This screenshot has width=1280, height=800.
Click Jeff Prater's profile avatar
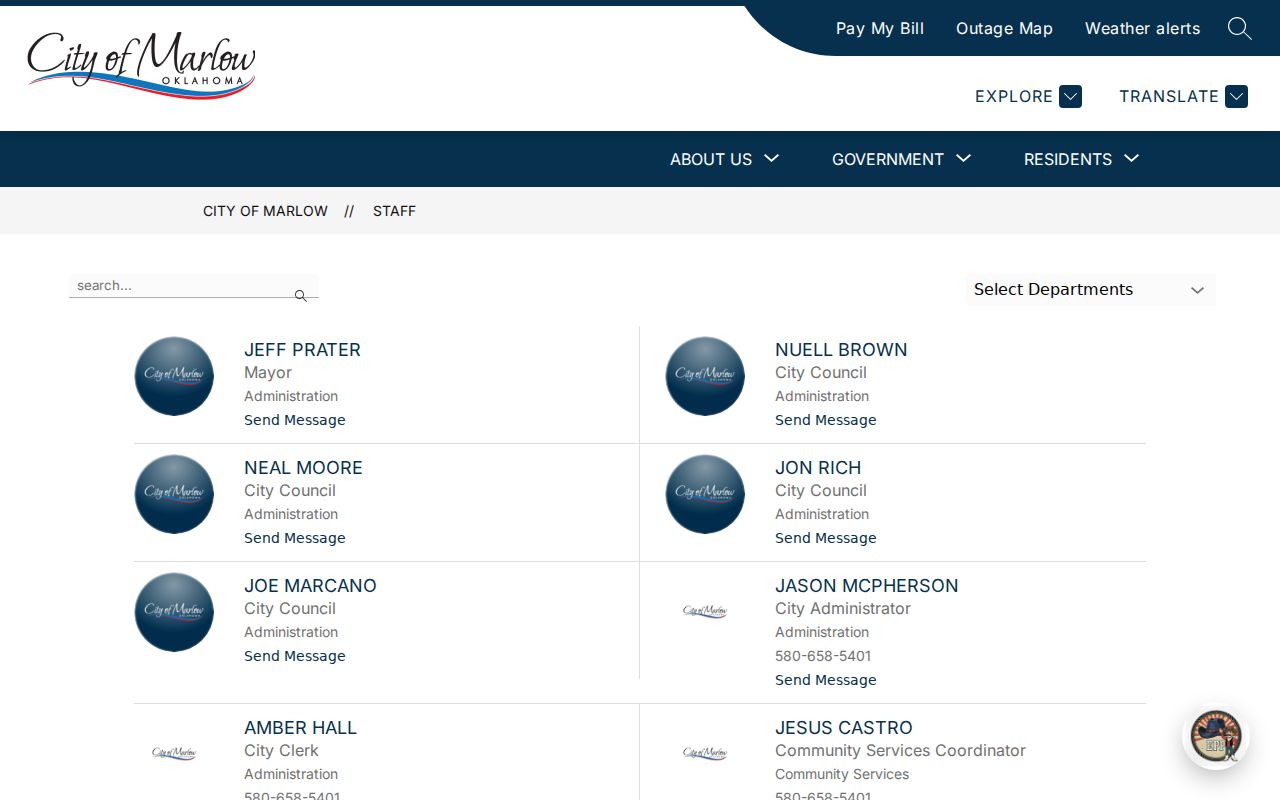174,376
